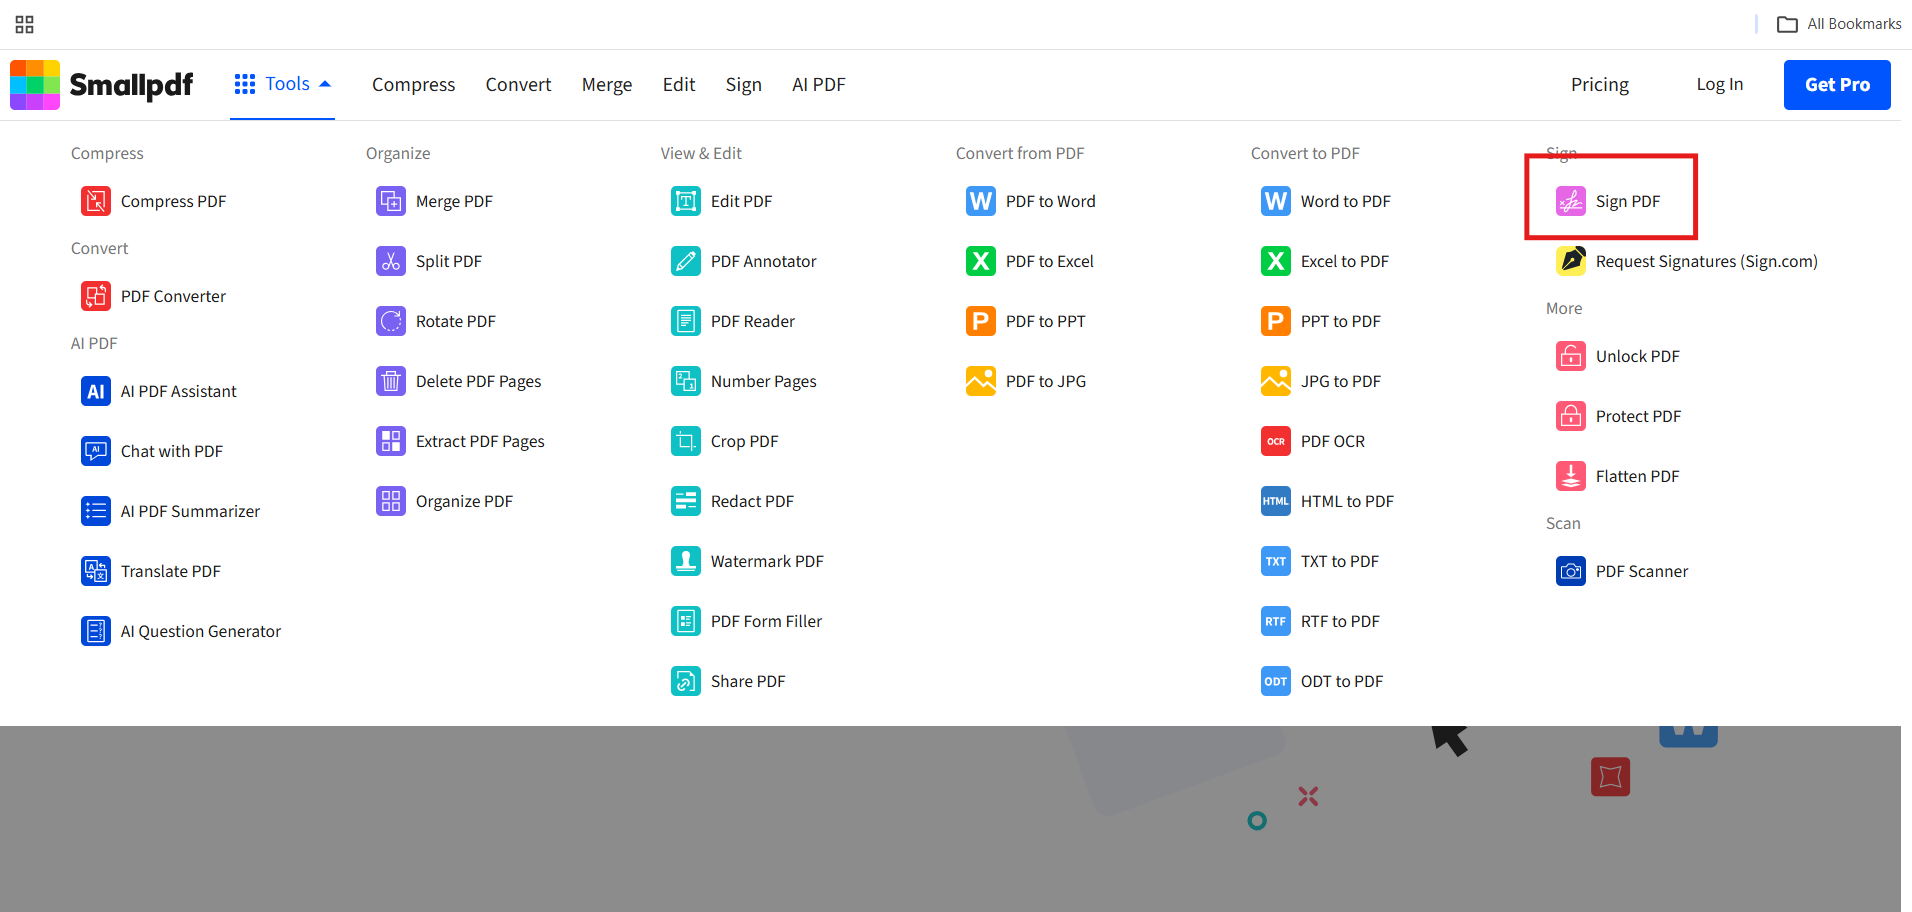Click the Merge PDF purple icon
This screenshot has height=912, width=1912.
[391, 201]
